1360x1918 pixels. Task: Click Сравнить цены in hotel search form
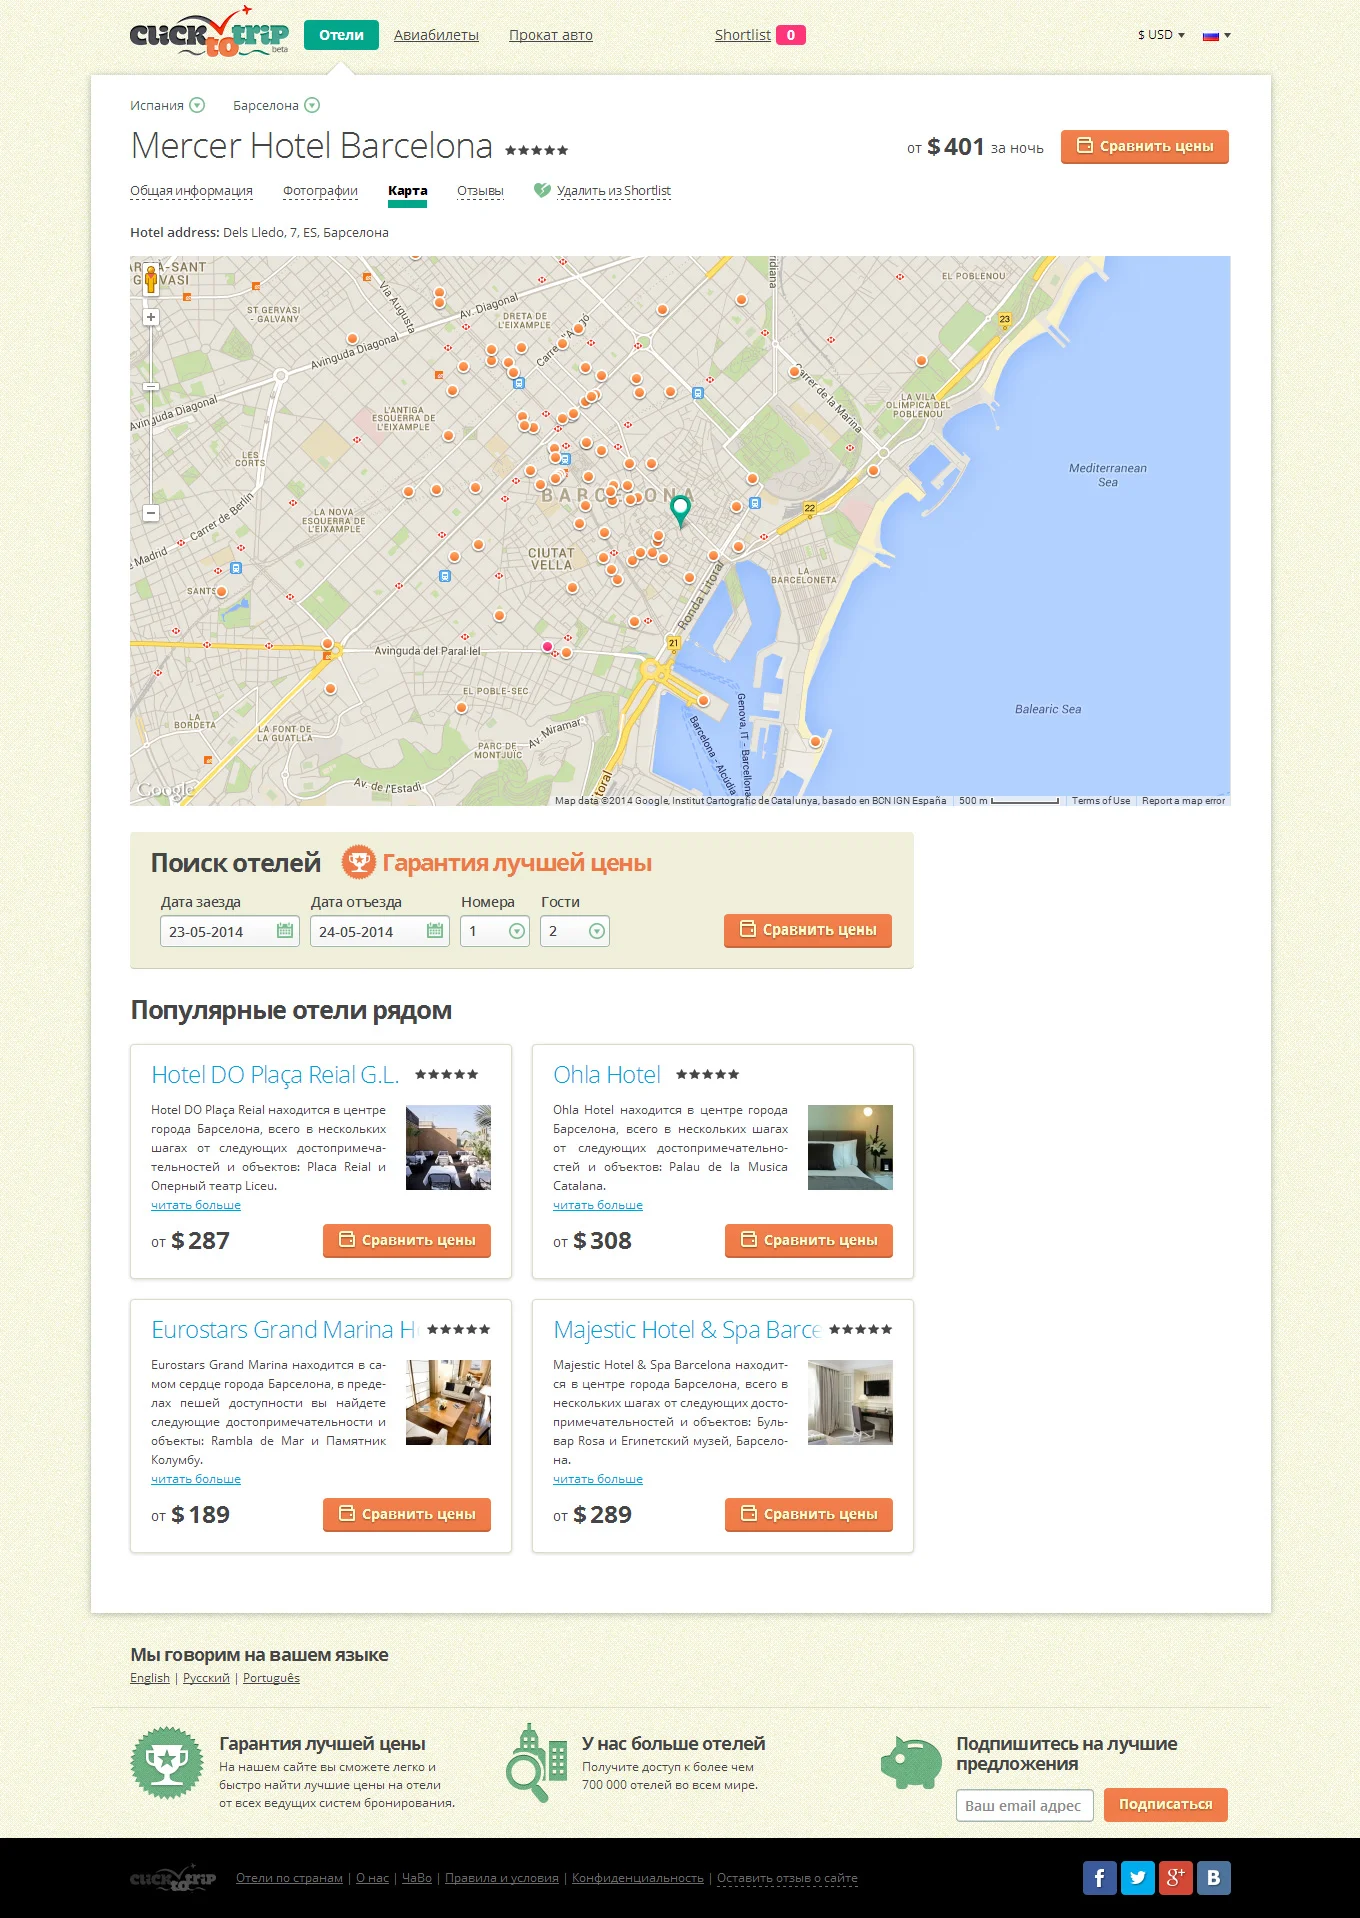tap(808, 930)
